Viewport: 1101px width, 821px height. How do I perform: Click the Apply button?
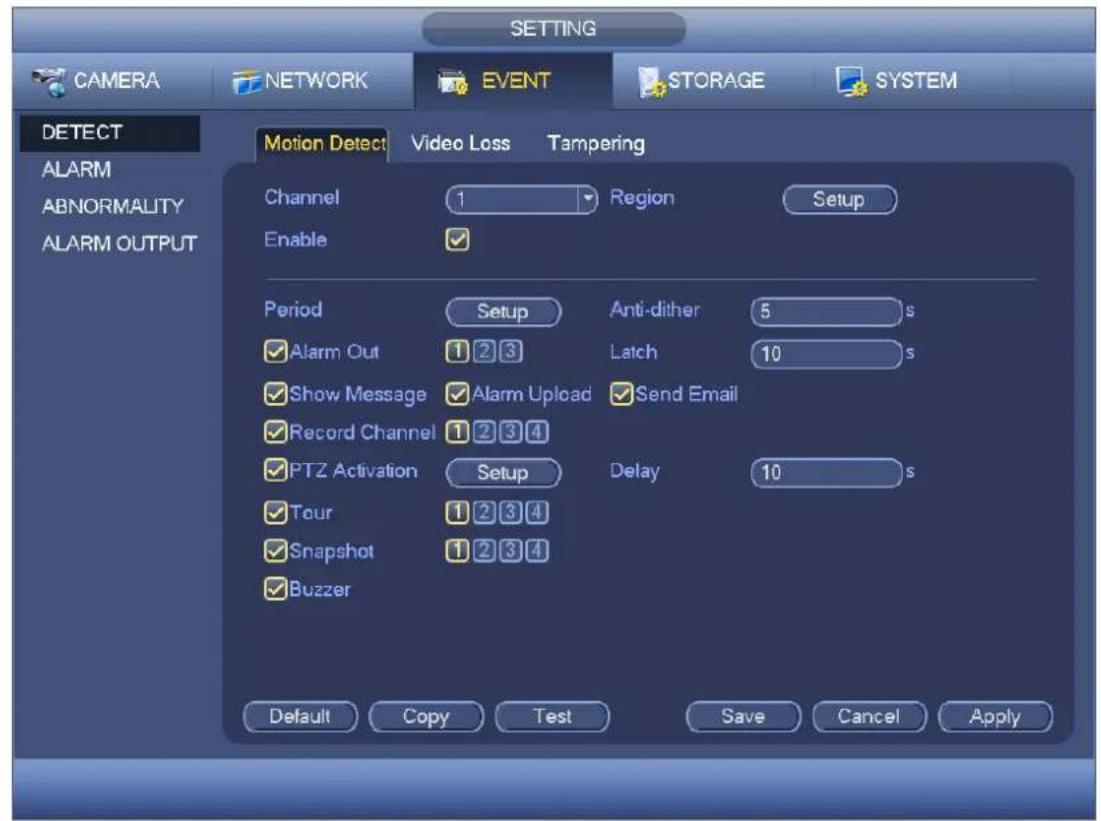point(996,717)
